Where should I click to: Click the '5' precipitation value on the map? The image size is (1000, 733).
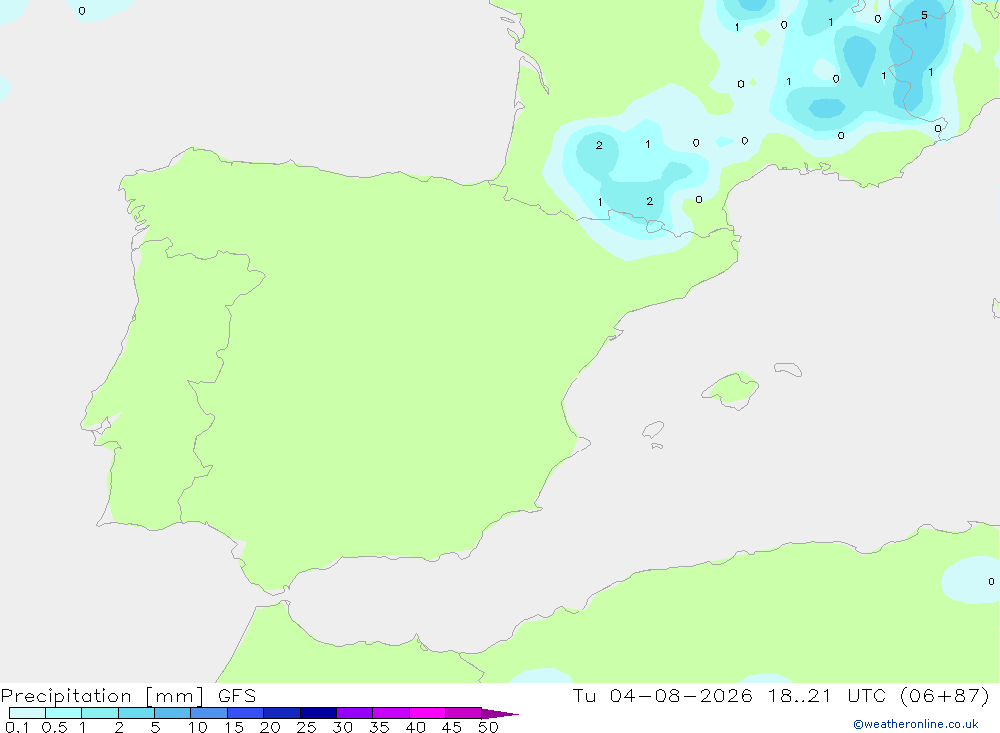click(924, 15)
